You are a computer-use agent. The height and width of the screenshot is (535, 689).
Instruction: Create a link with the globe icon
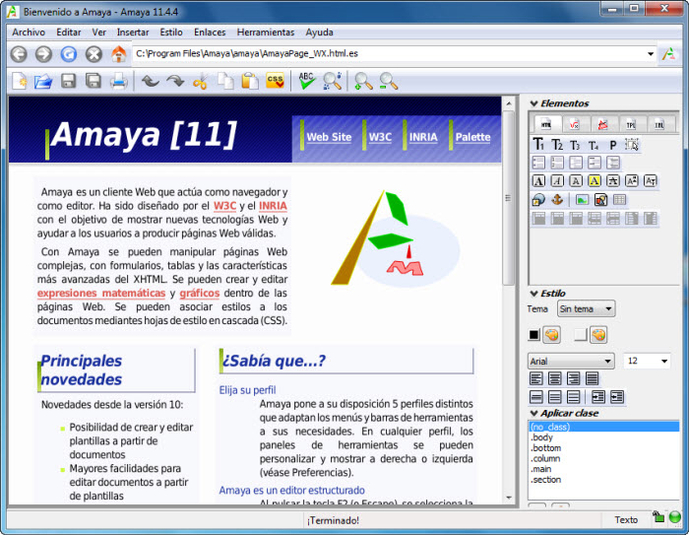pos(538,200)
